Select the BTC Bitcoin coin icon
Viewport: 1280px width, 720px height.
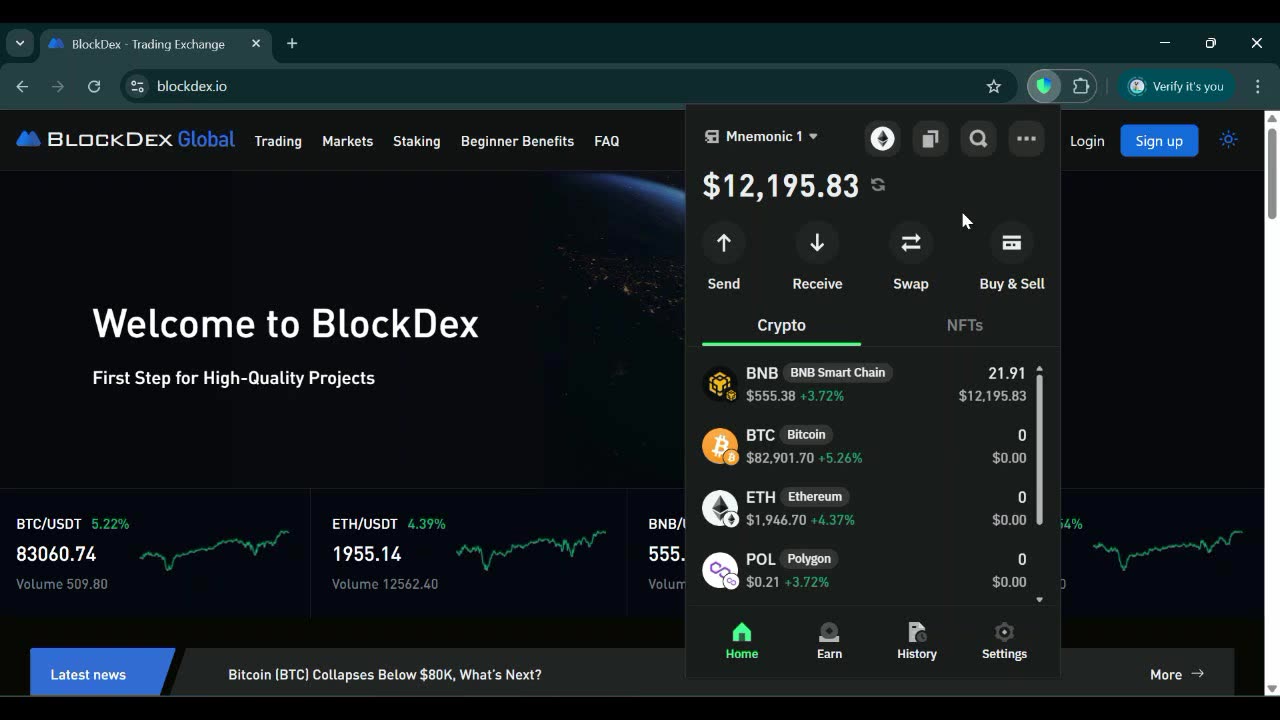click(720, 446)
